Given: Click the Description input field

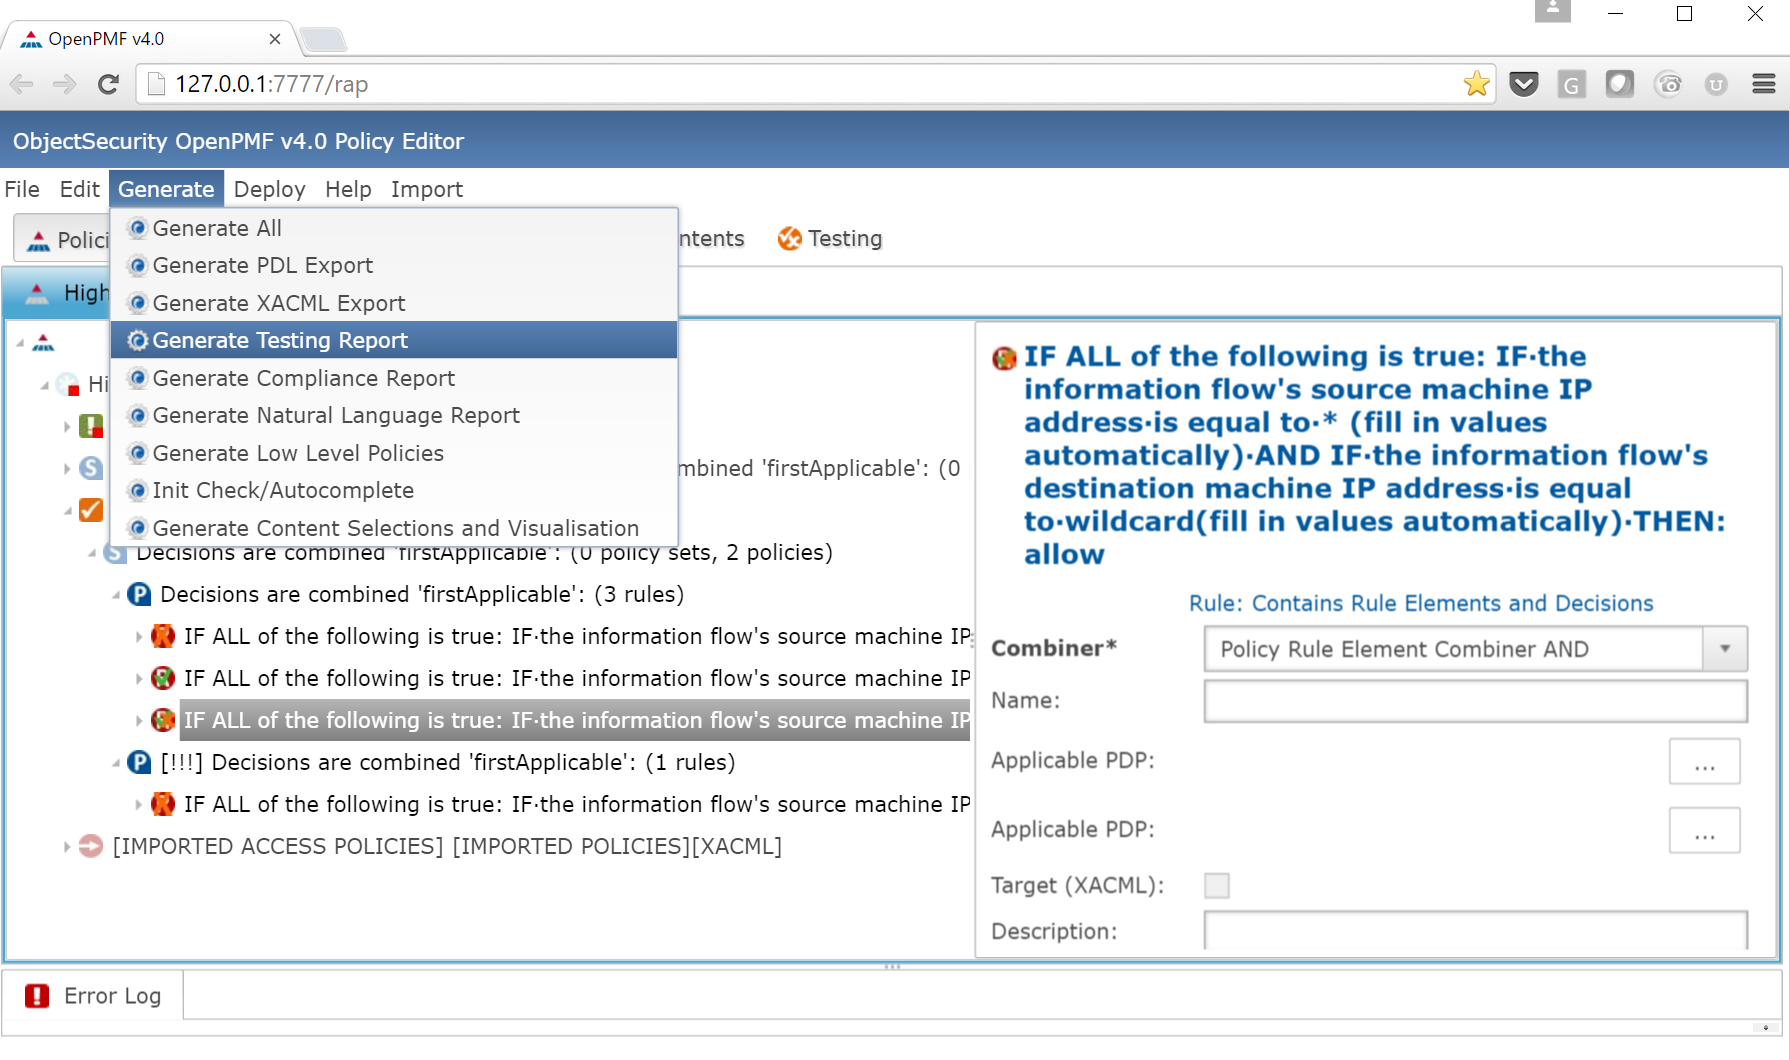Looking at the screenshot, I should pyautogui.click(x=1475, y=930).
